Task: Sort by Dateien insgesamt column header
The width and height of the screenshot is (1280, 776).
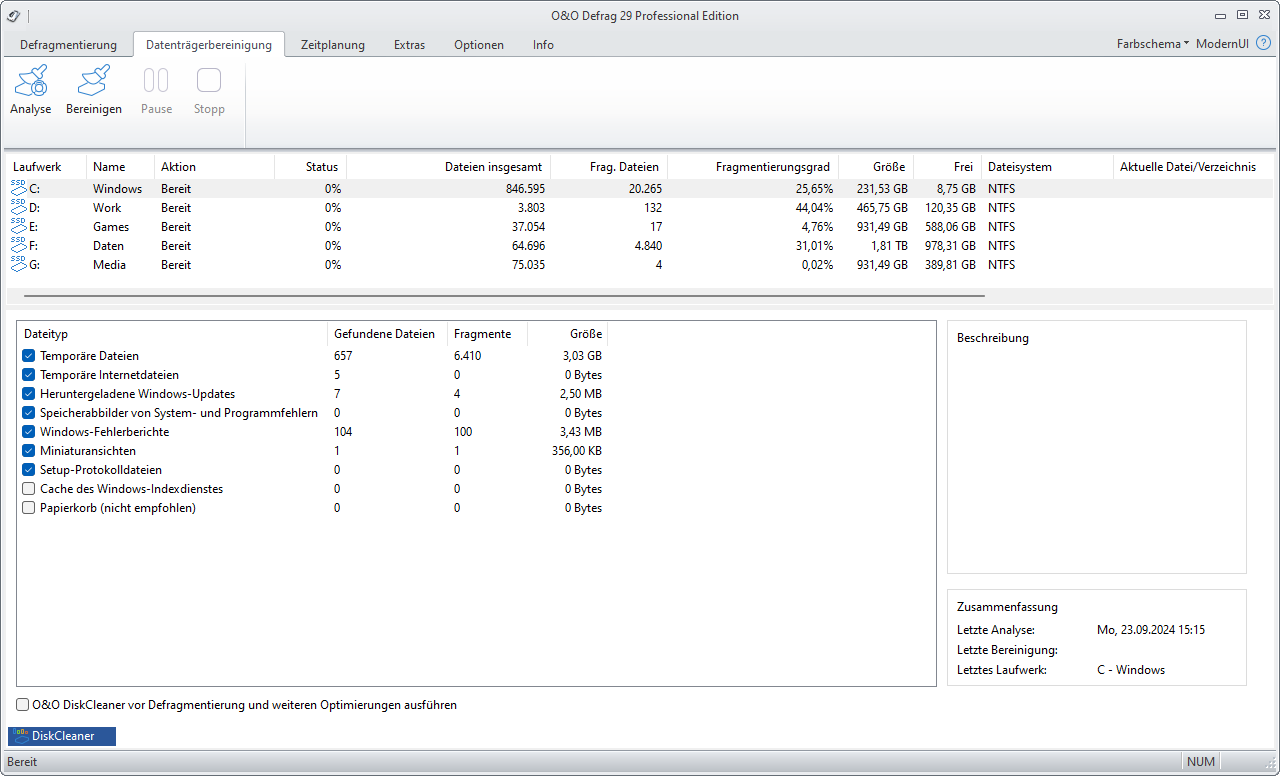Action: tap(448, 167)
